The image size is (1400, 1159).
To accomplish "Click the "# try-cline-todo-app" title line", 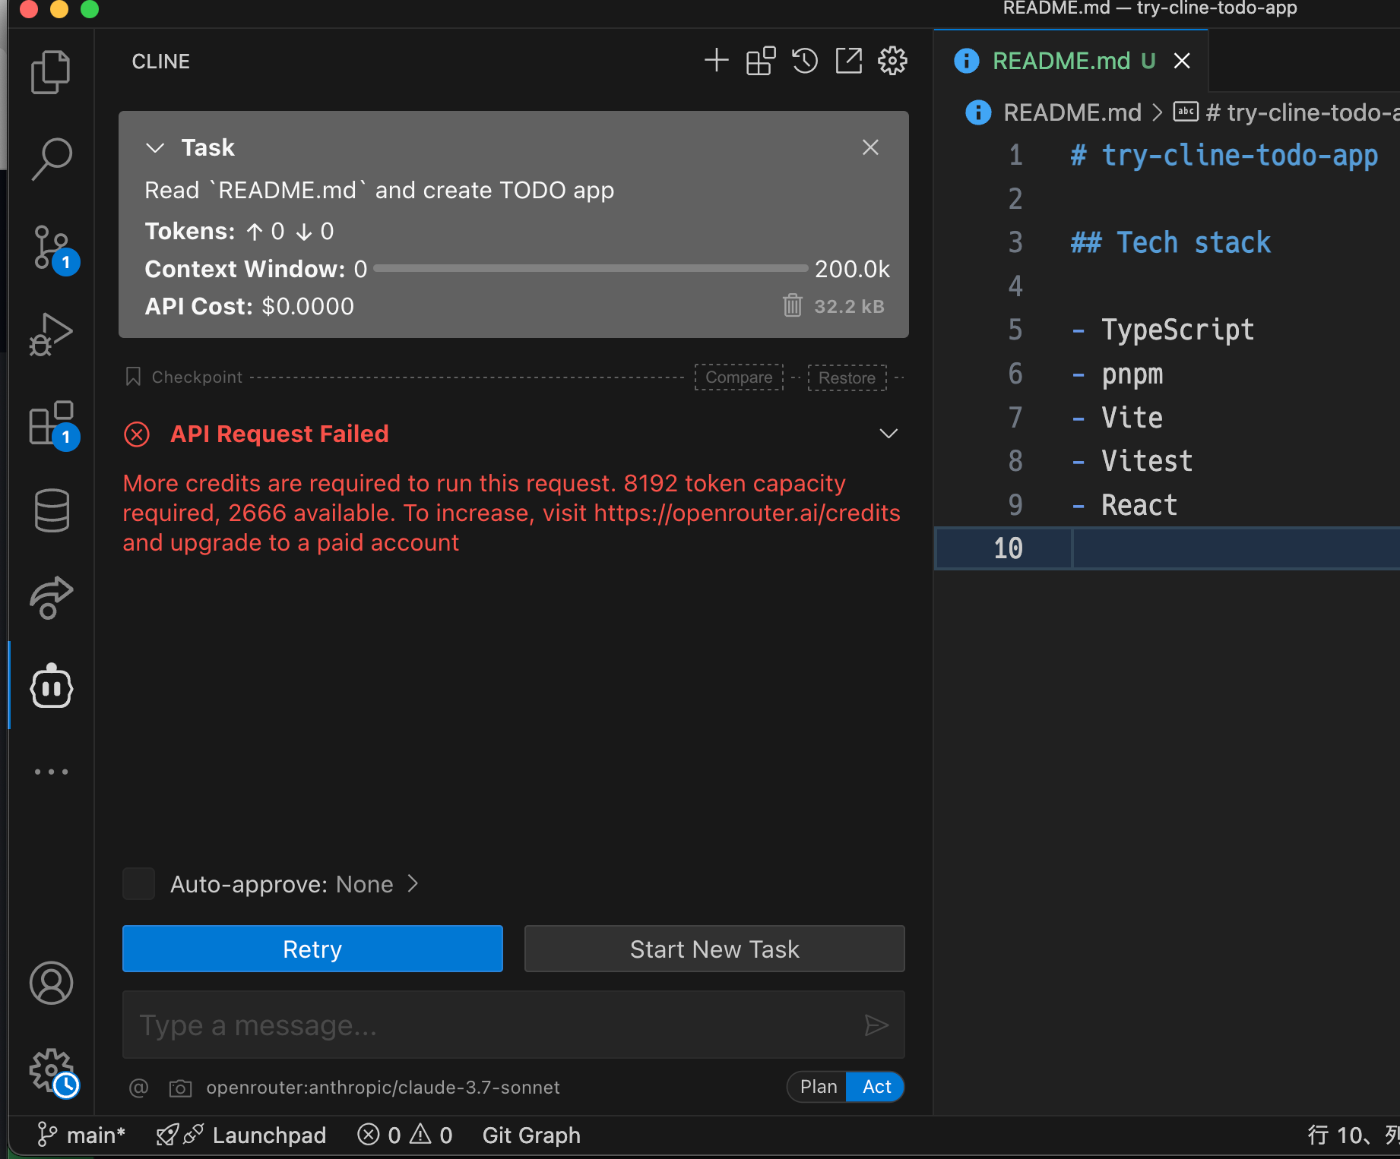I will 1224,156.
